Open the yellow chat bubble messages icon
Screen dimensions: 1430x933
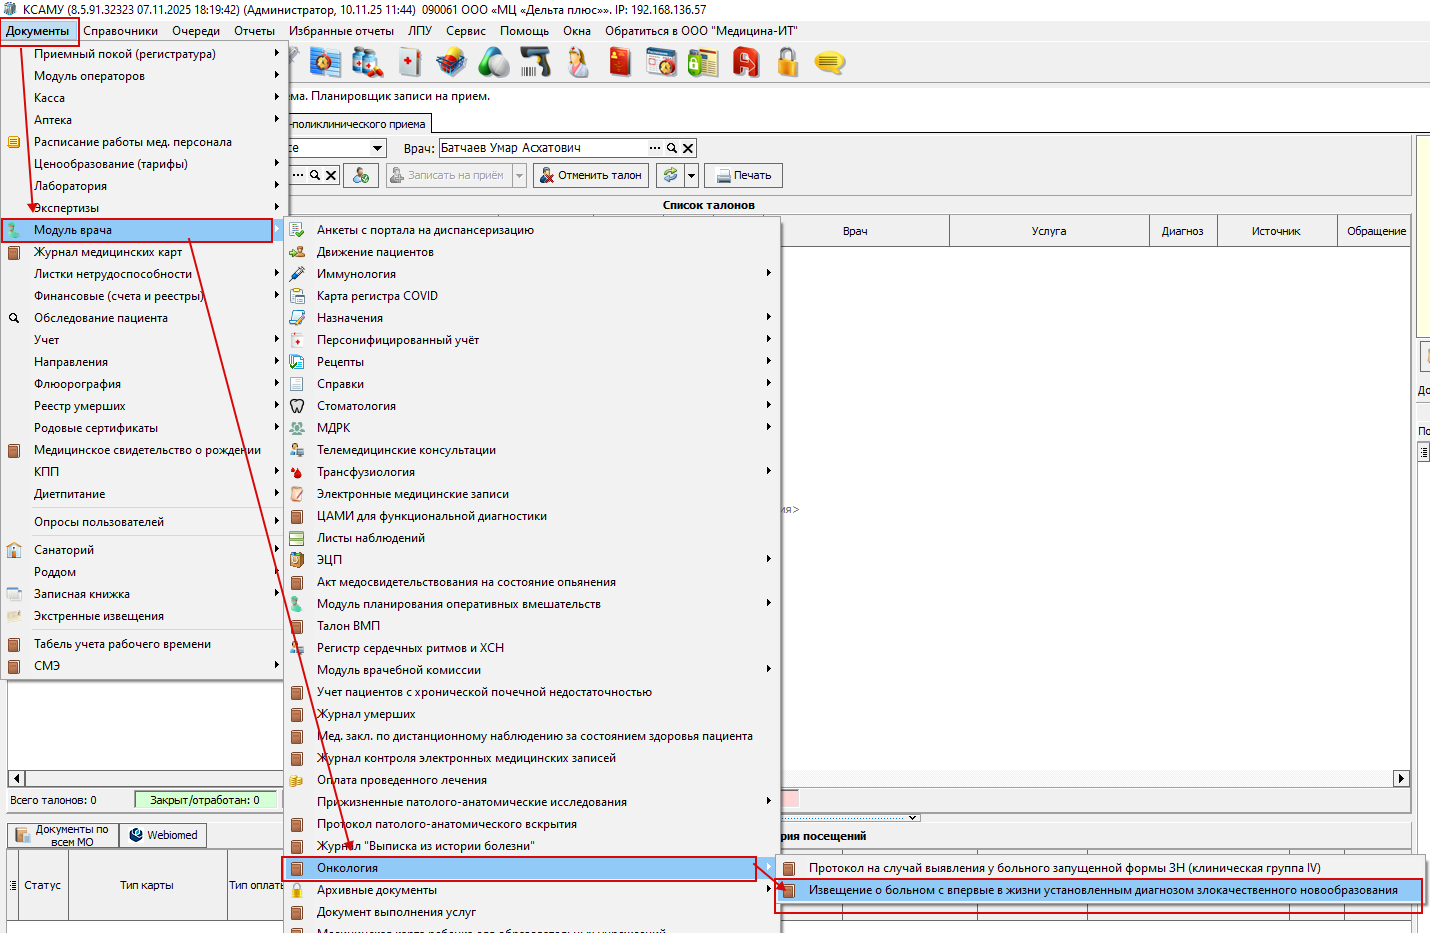(829, 63)
